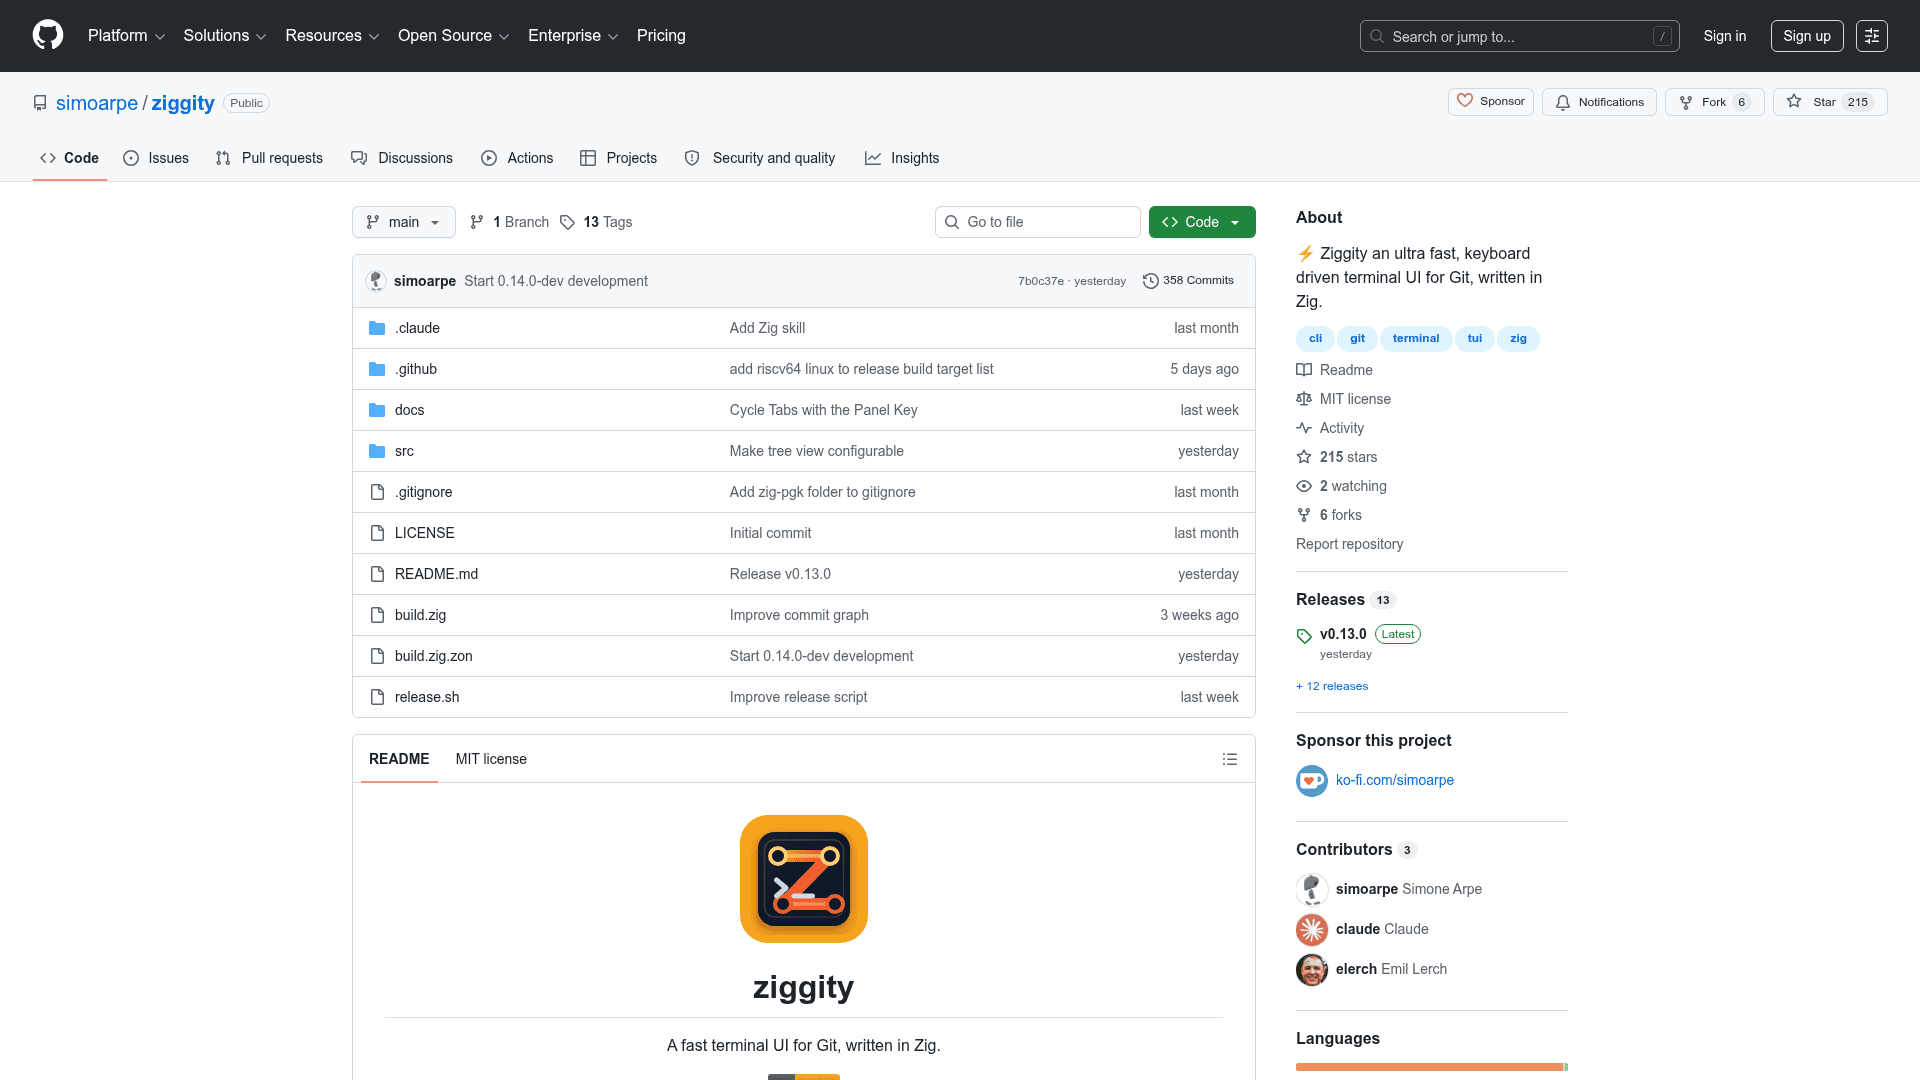Click the Notifications bell button
This screenshot has width=1920, height=1080.
pyautogui.click(x=1599, y=102)
